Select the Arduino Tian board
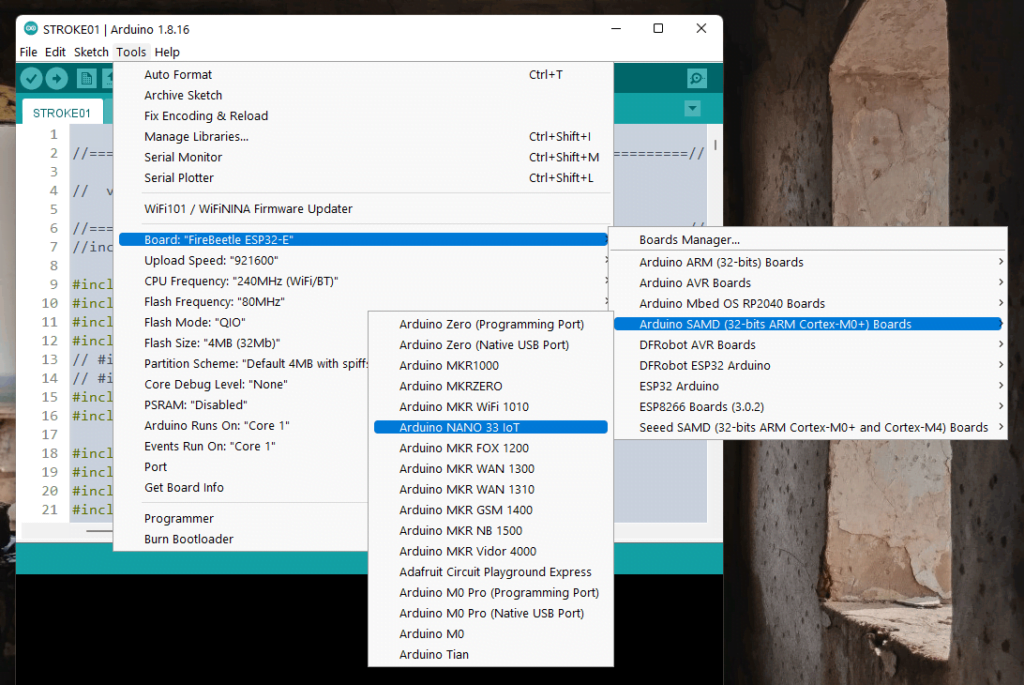This screenshot has height=685, width=1024. 490,655
